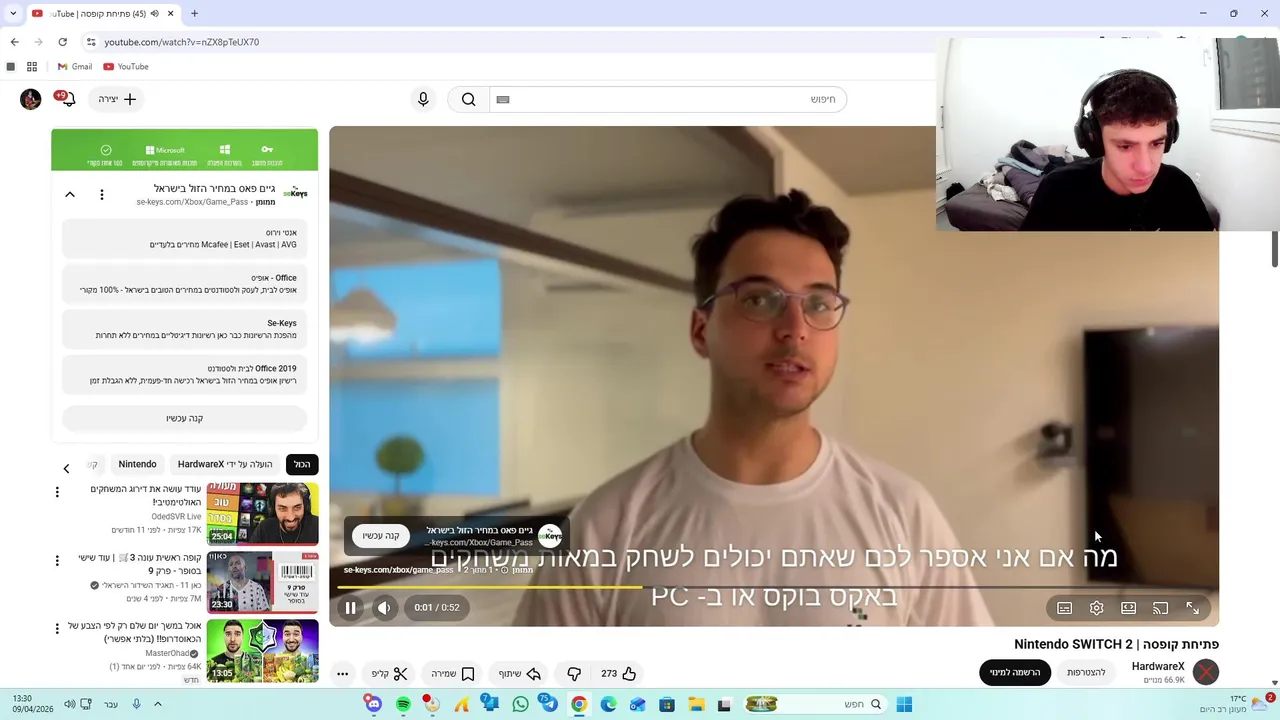Pause the video playback
This screenshot has height=720, width=1280.
click(350, 608)
